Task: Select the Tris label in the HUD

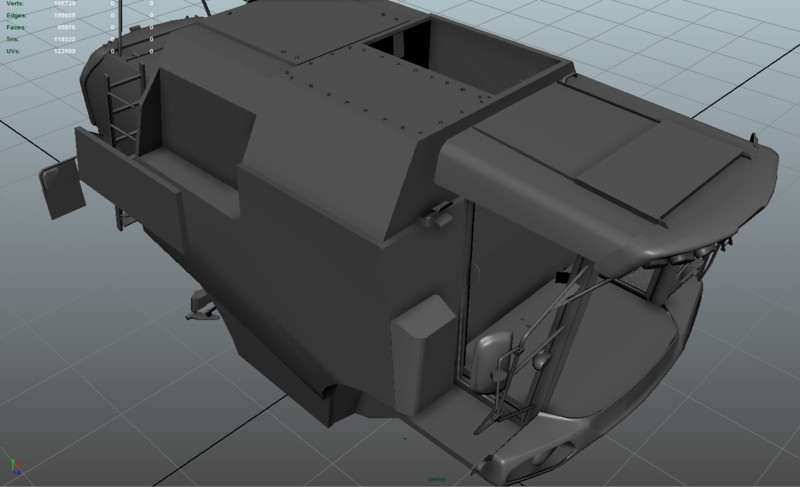Action: point(11,39)
